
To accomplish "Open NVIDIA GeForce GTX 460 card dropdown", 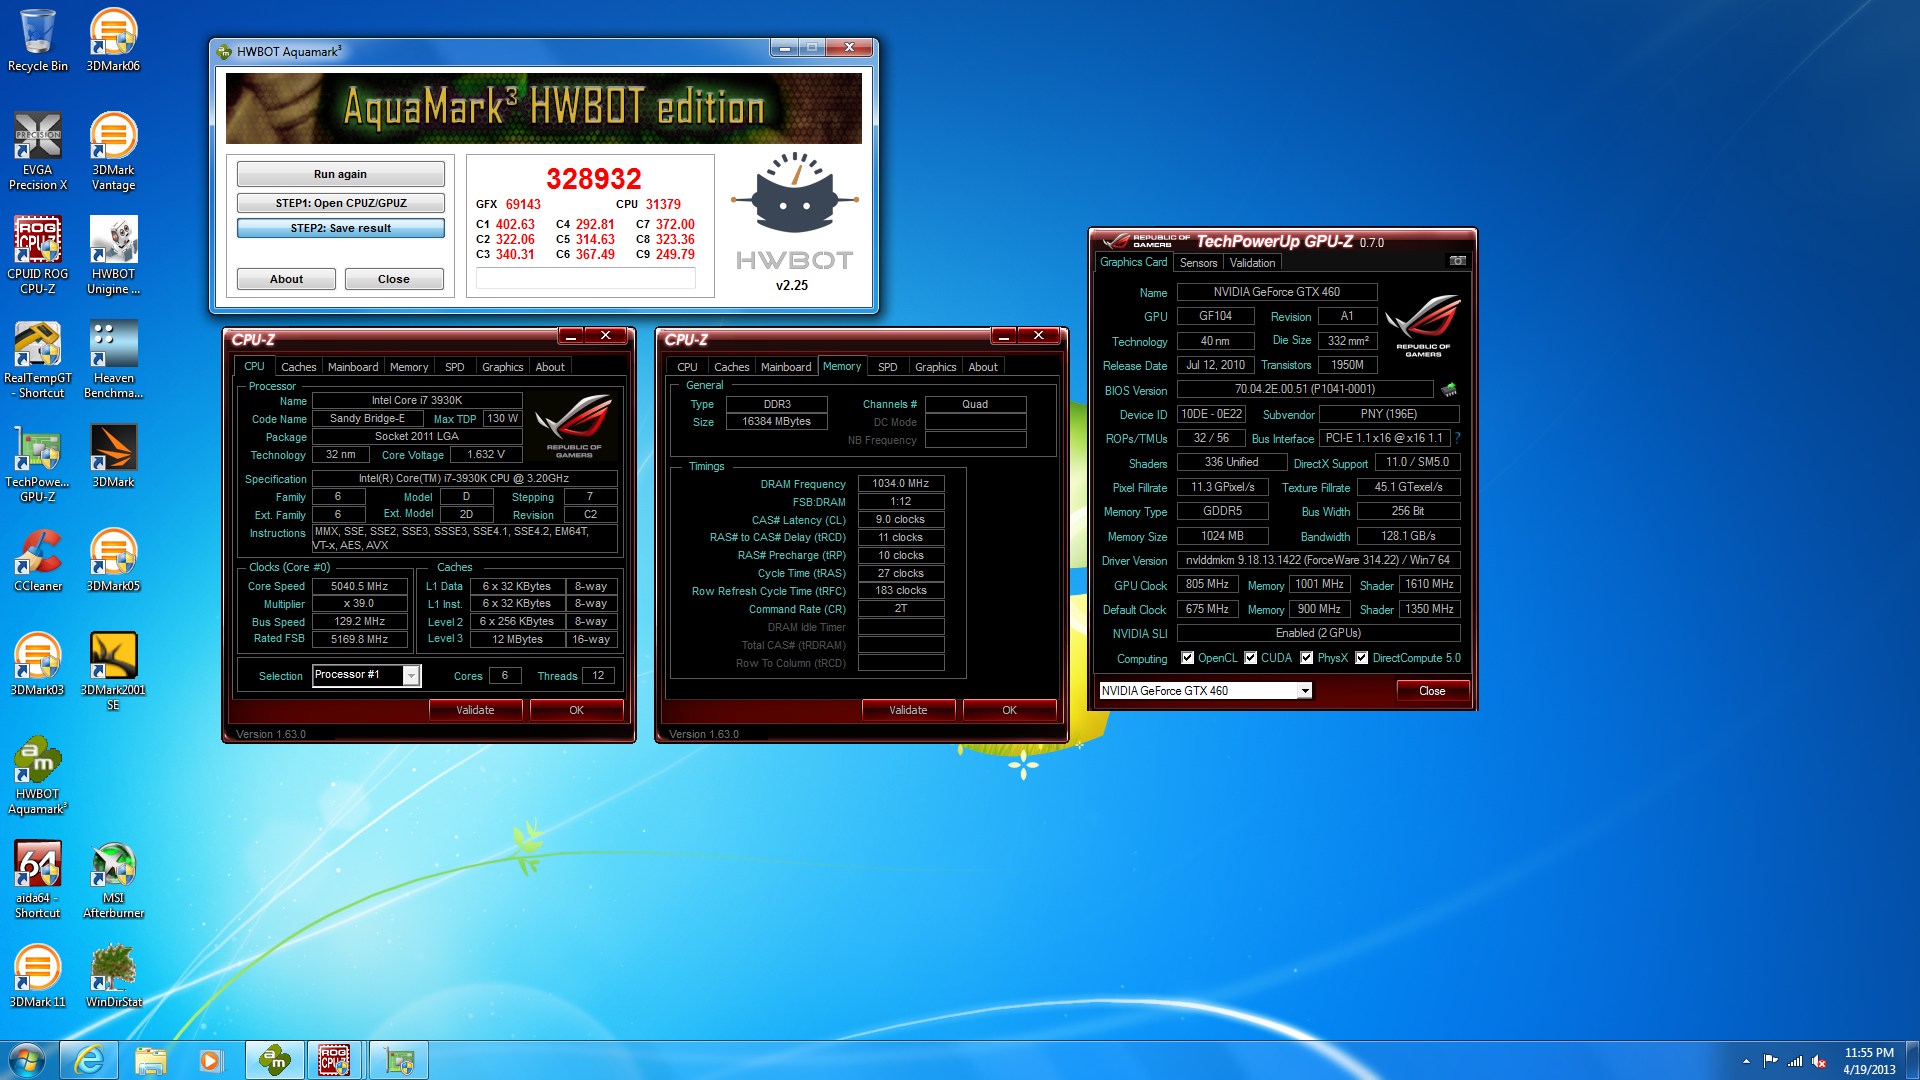I will (1205, 691).
